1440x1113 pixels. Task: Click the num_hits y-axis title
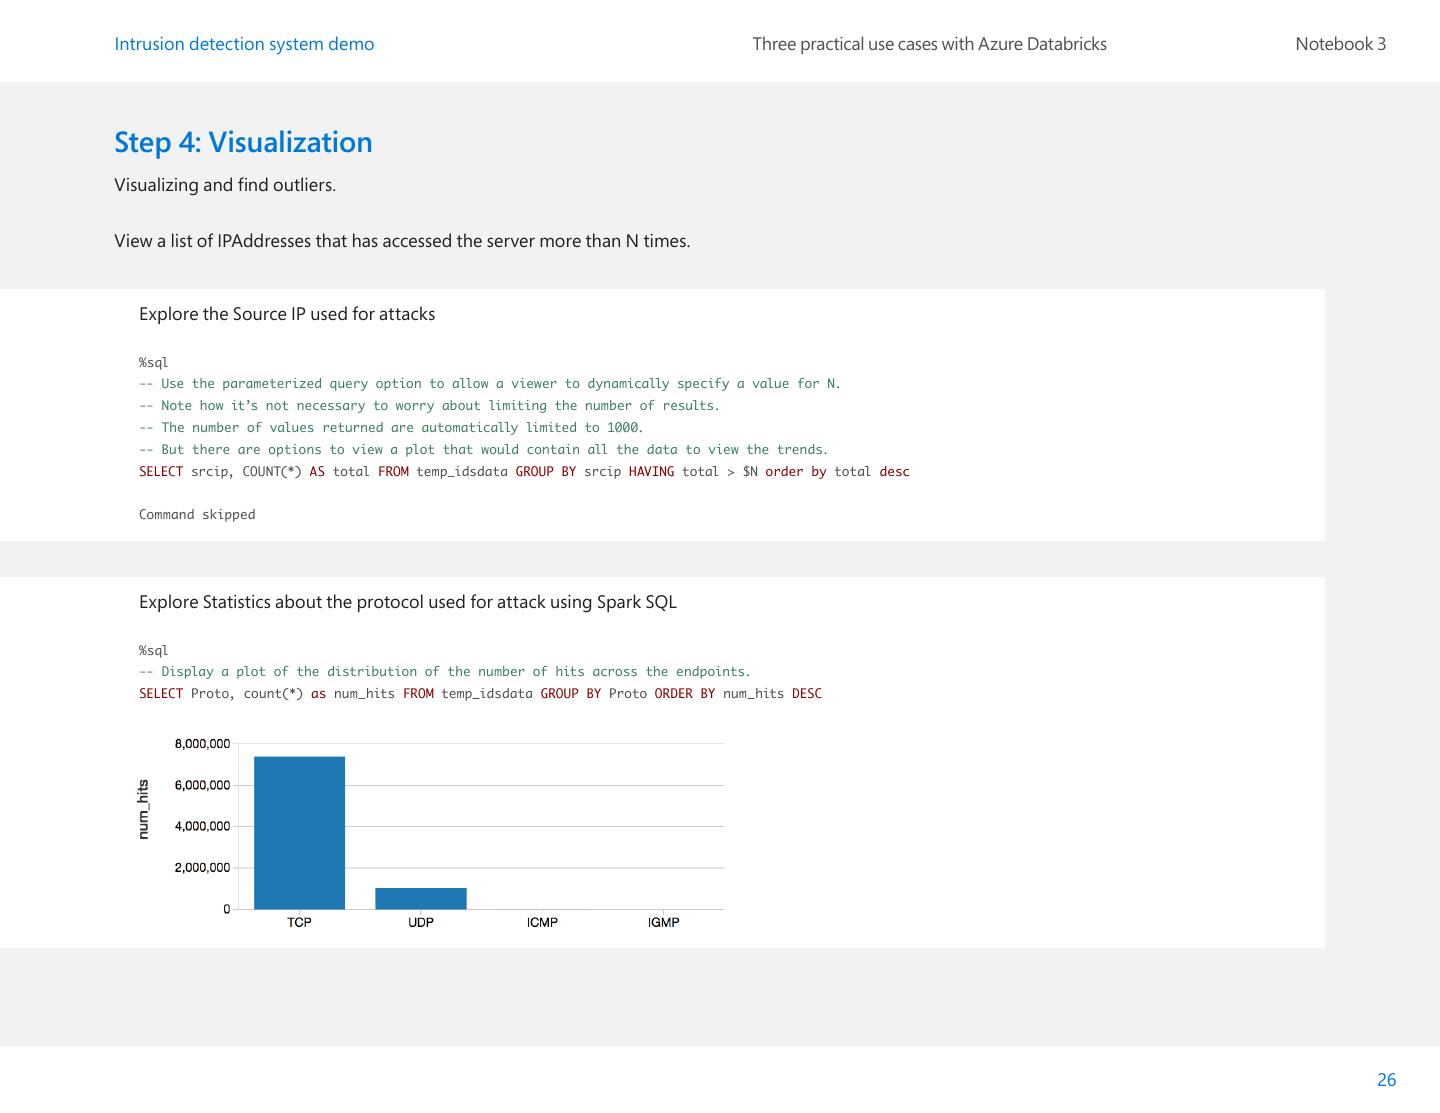tap(143, 809)
